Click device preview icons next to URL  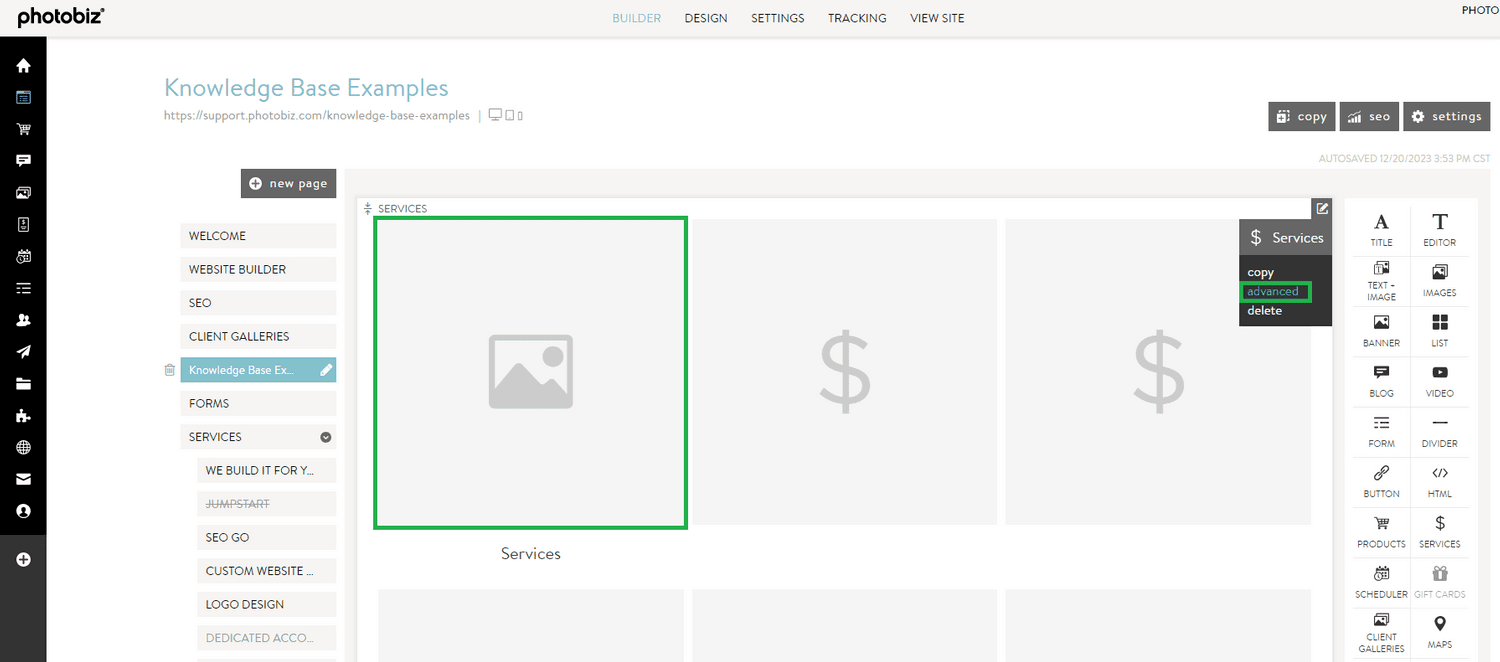pos(505,116)
